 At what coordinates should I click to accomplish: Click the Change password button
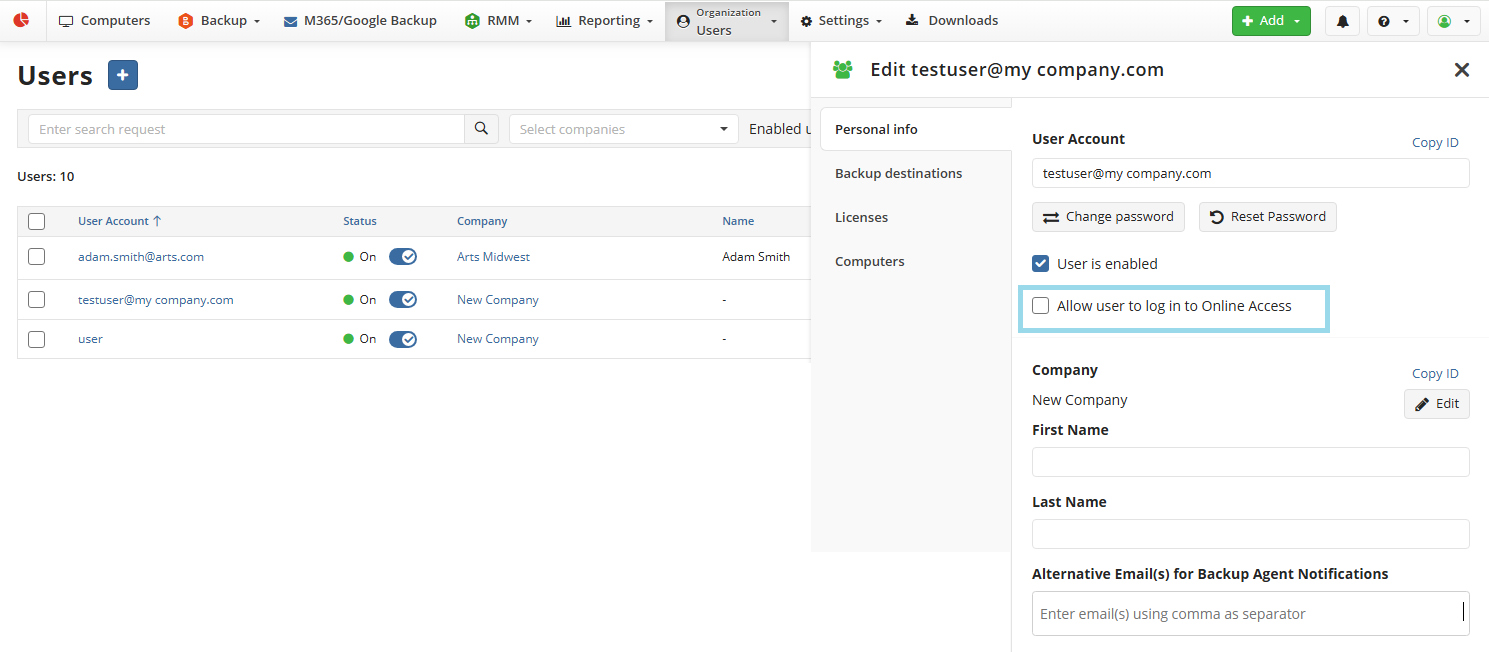tap(1108, 217)
